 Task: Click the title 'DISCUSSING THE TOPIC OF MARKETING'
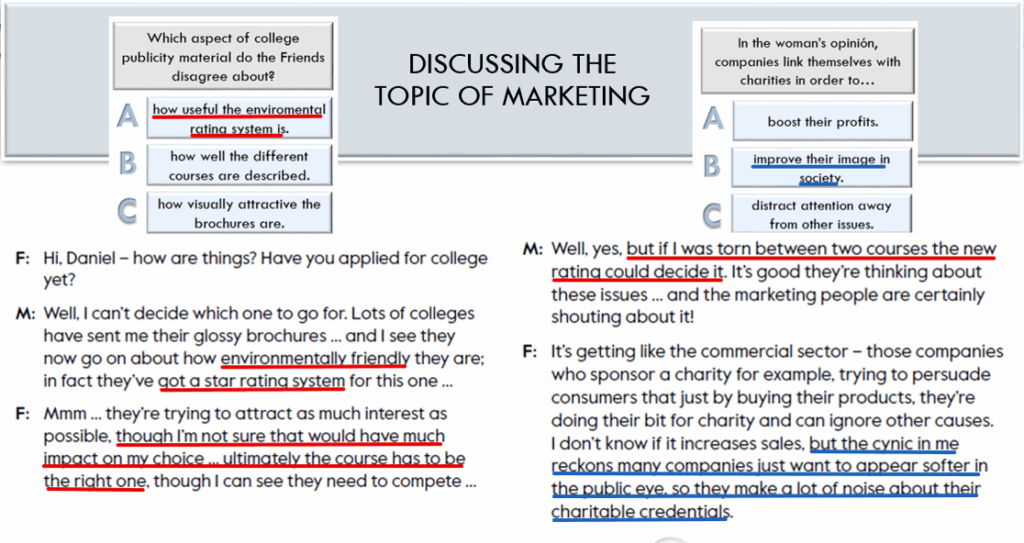pos(511,80)
